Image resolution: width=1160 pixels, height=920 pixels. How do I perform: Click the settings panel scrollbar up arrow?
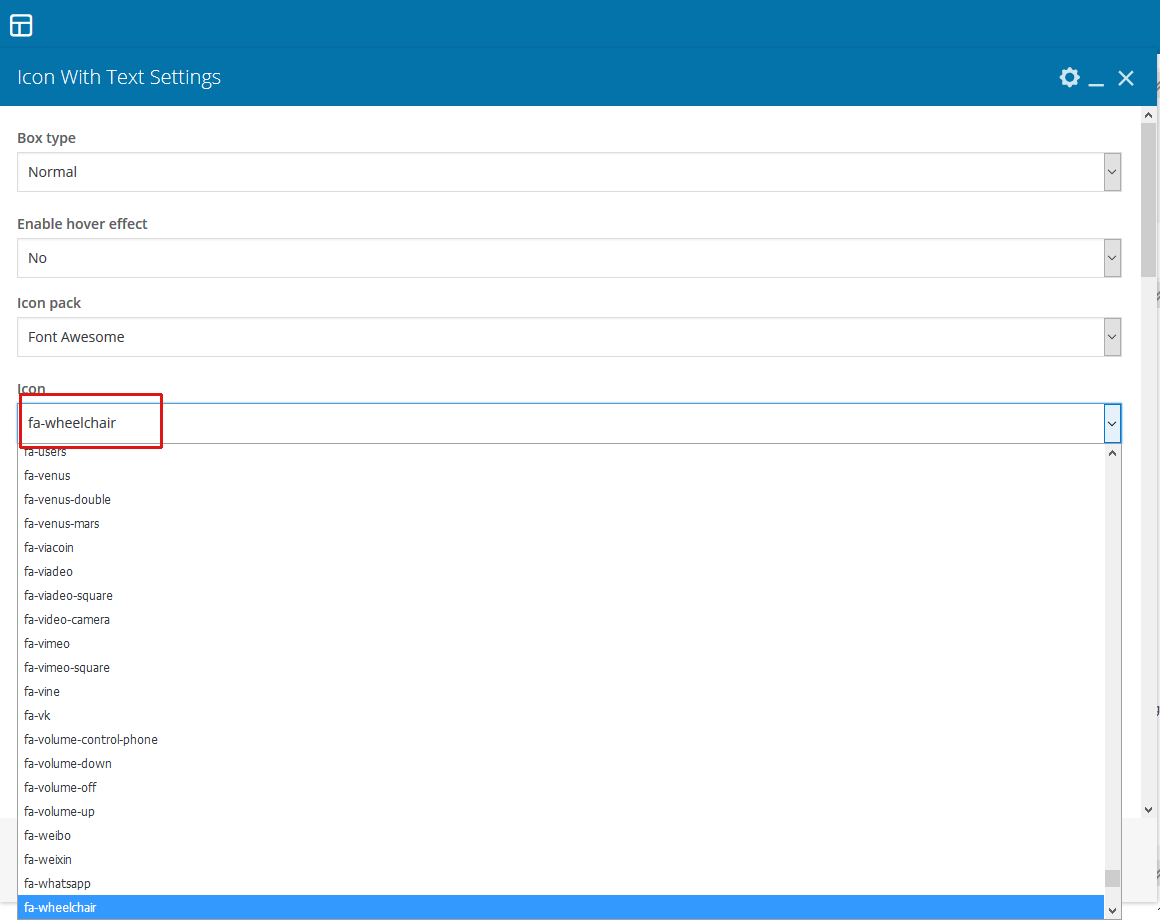point(1149,116)
